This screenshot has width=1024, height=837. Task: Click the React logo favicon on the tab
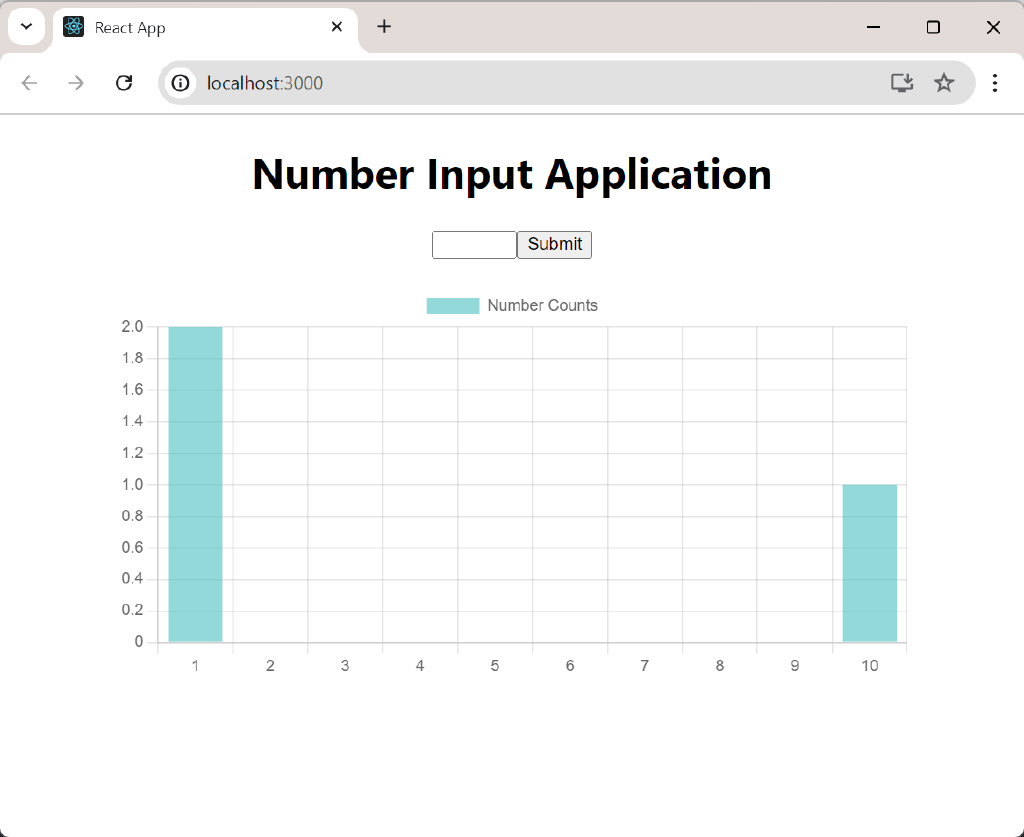73,27
